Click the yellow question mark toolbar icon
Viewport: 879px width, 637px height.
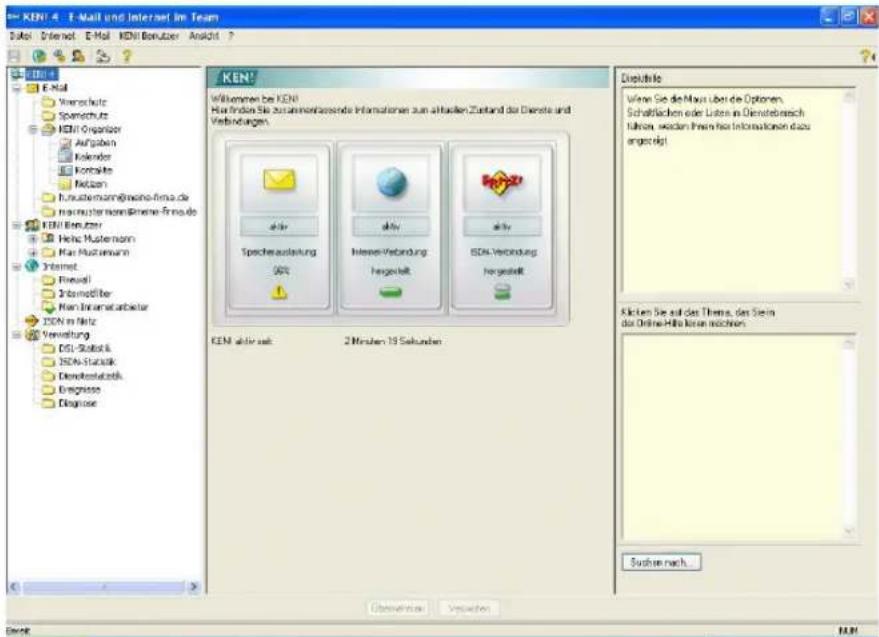127,56
